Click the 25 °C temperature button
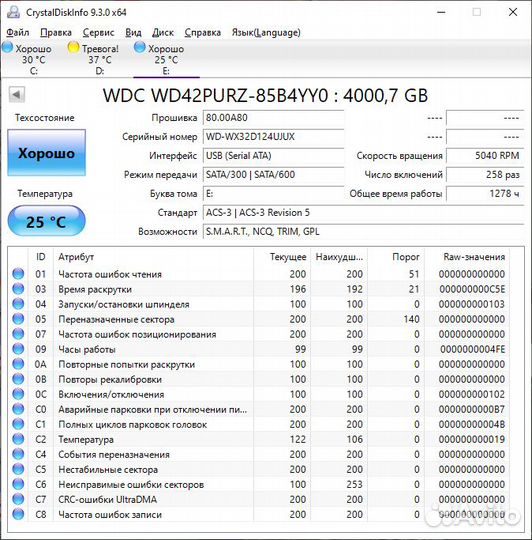Image resolution: width=532 pixels, height=540 pixels. (x=46, y=221)
